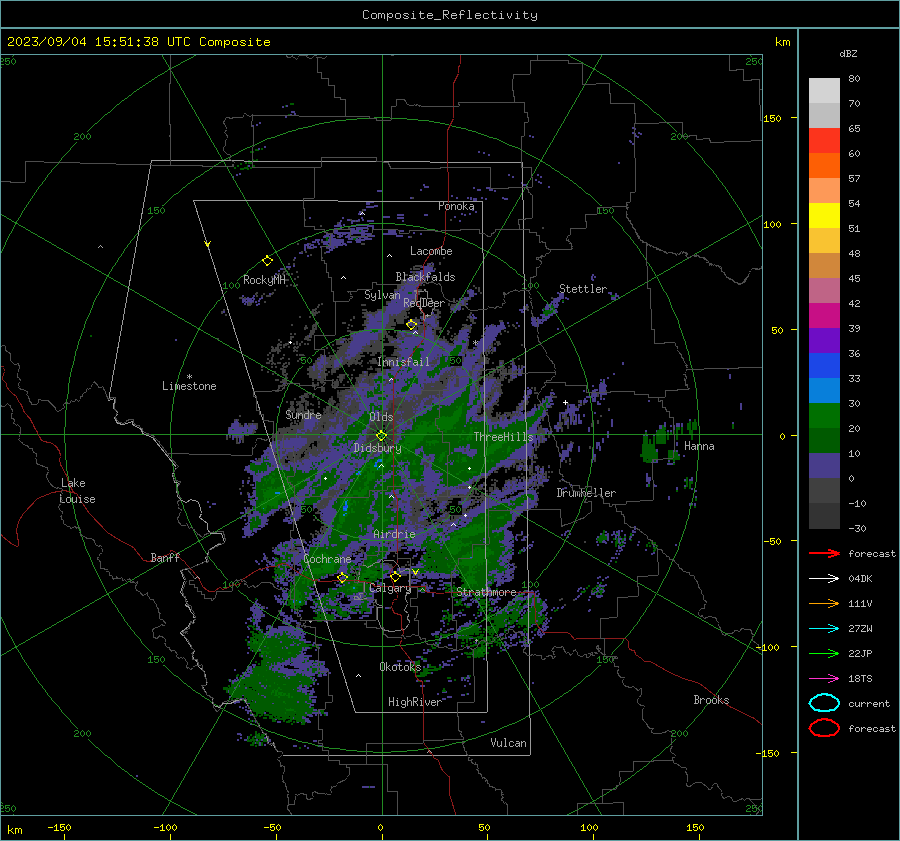Click the Cochrane city label
The width and height of the screenshot is (900, 841).
[x=327, y=559]
